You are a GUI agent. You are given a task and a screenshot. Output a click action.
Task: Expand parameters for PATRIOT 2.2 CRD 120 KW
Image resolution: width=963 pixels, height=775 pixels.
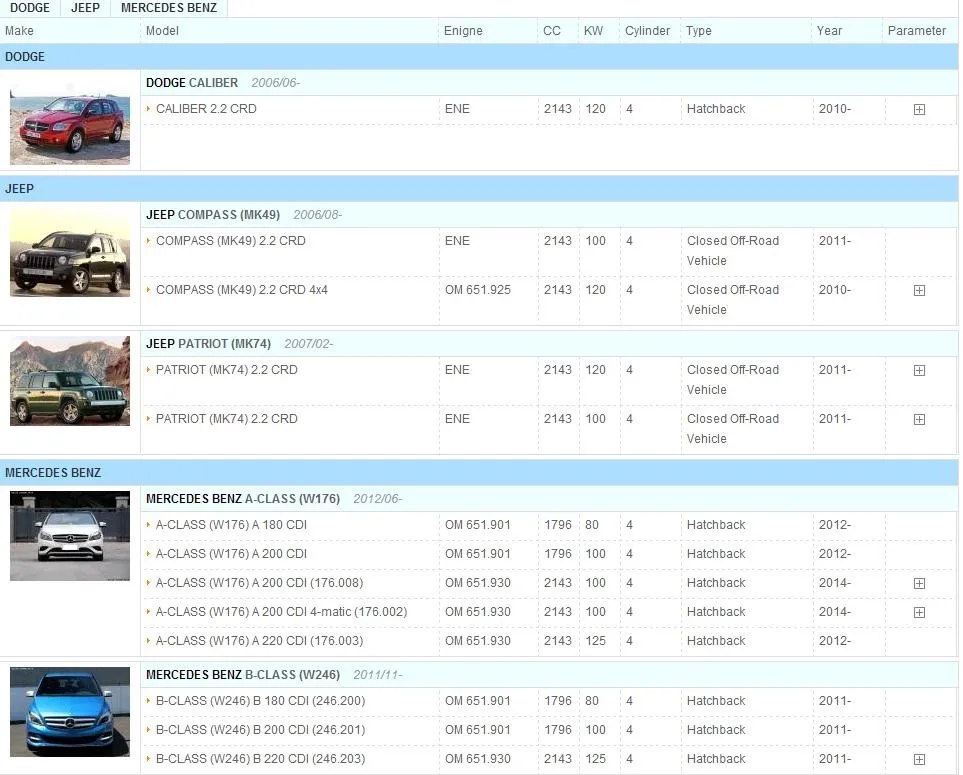(919, 370)
